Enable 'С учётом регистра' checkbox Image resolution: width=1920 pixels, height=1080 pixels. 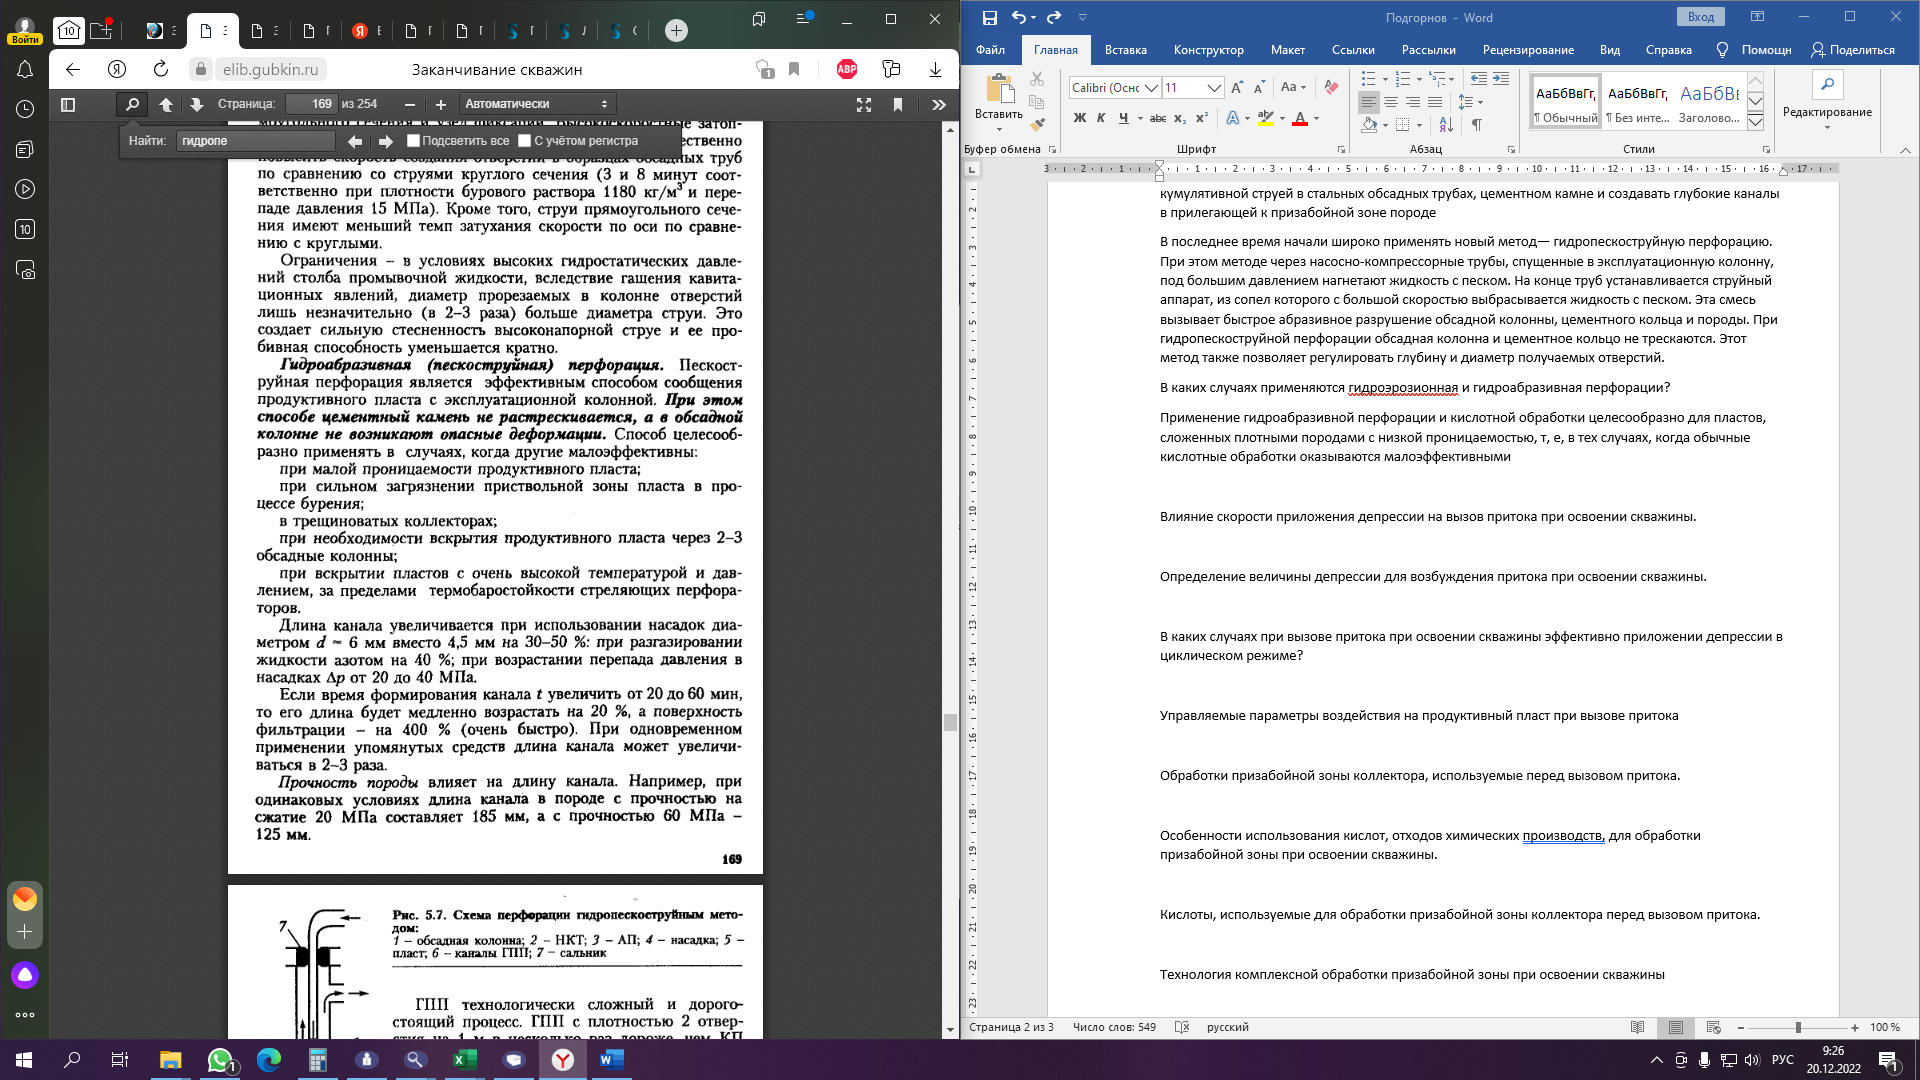(524, 141)
